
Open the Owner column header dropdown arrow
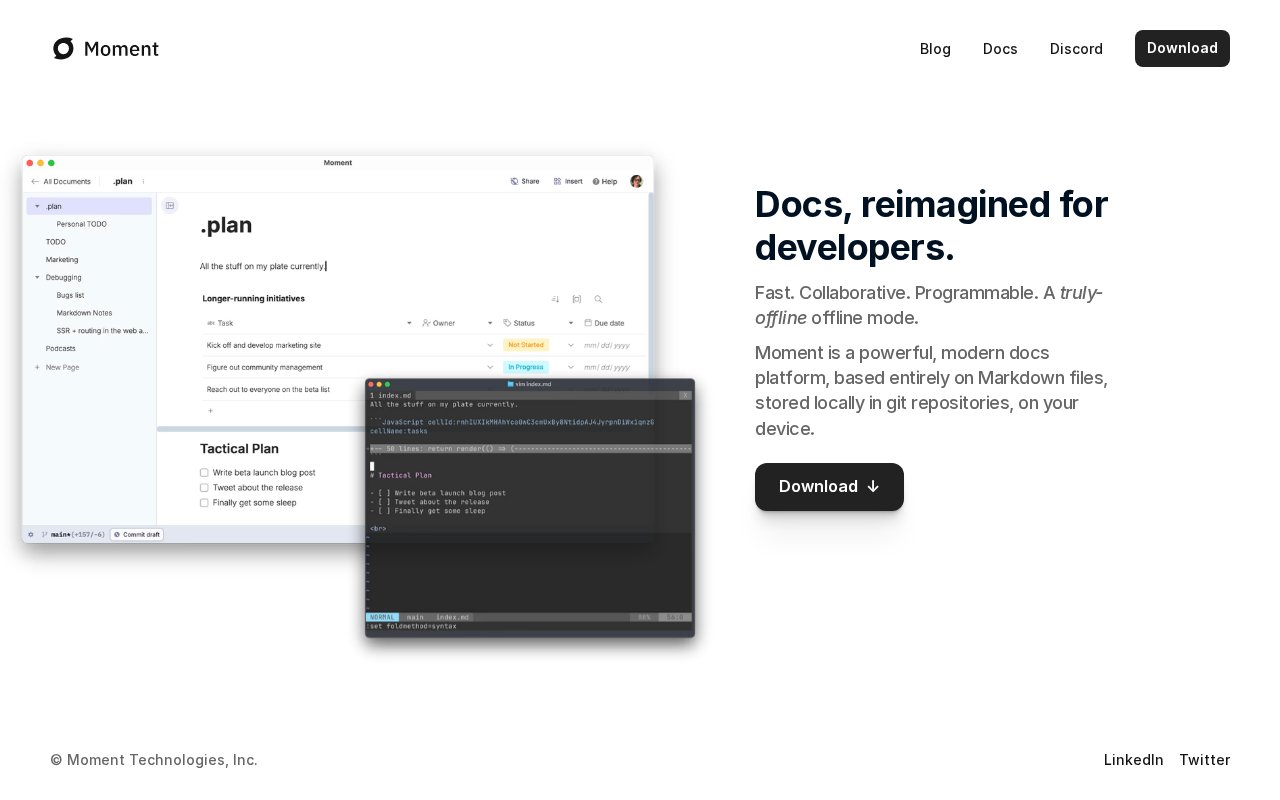coord(490,323)
